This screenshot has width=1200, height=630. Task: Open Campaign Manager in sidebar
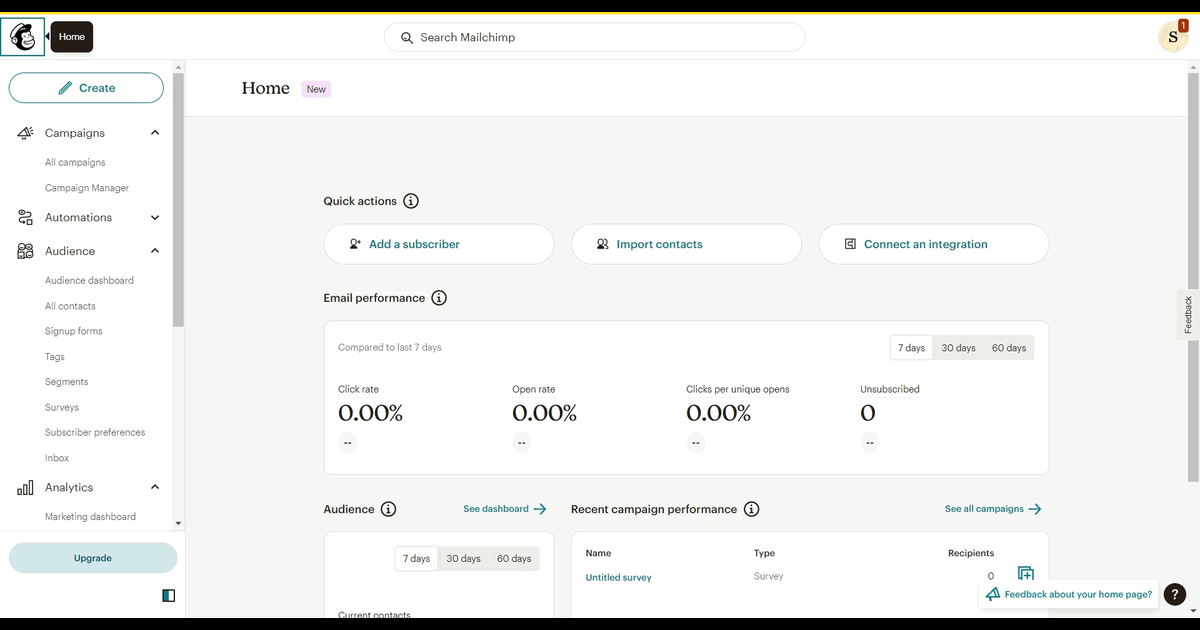[x=87, y=188]
